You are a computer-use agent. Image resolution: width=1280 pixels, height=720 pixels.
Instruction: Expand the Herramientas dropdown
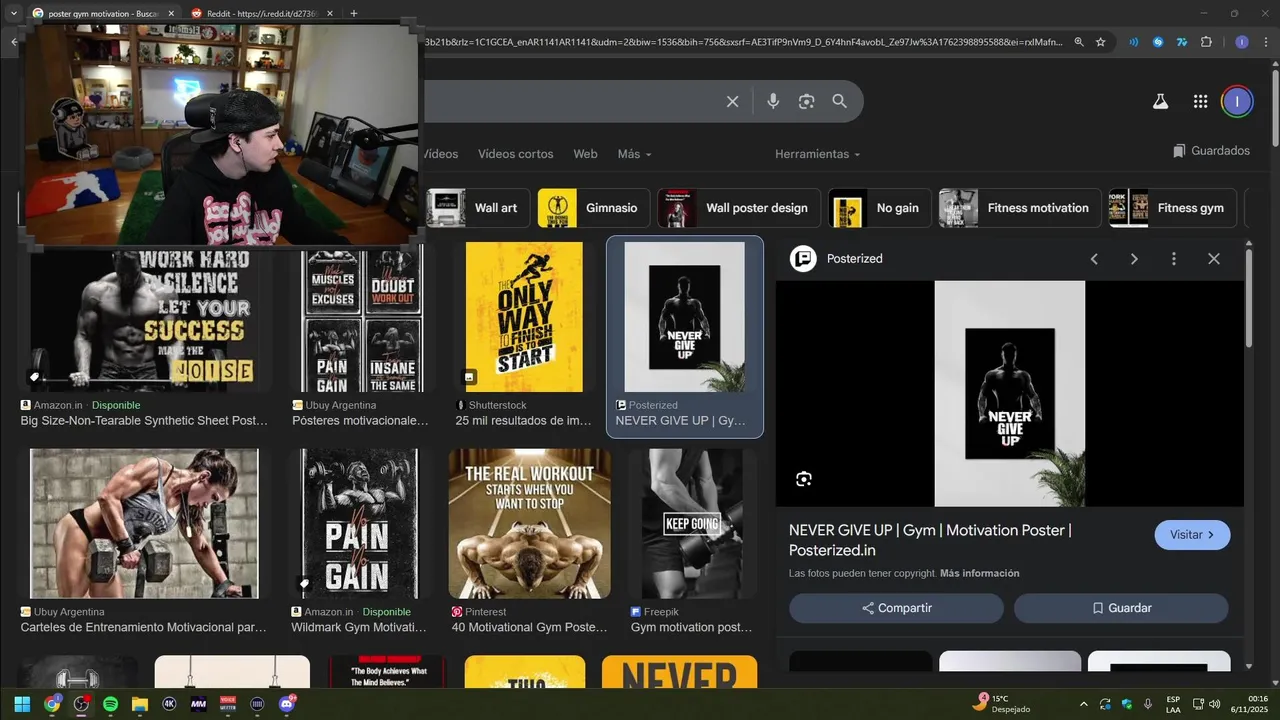(817, 154)
